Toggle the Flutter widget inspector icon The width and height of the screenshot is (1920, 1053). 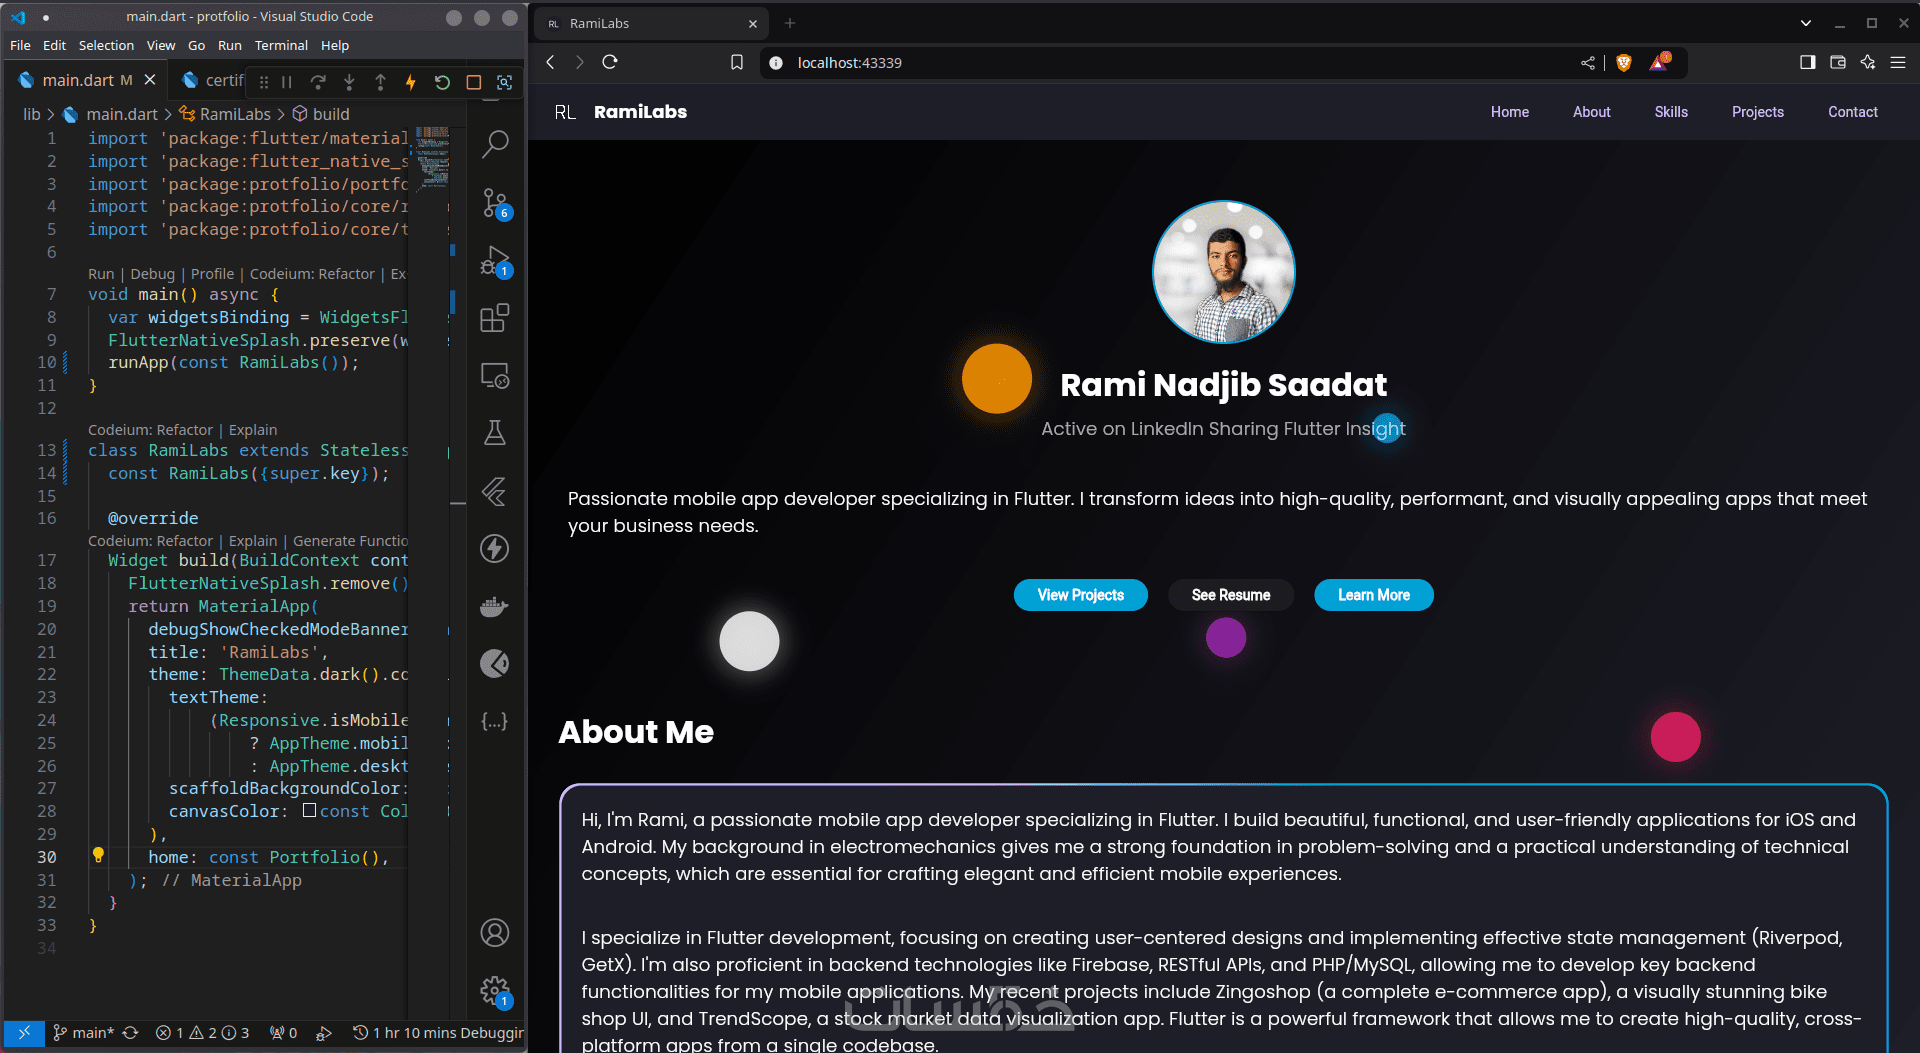click(x=505, y=82)
